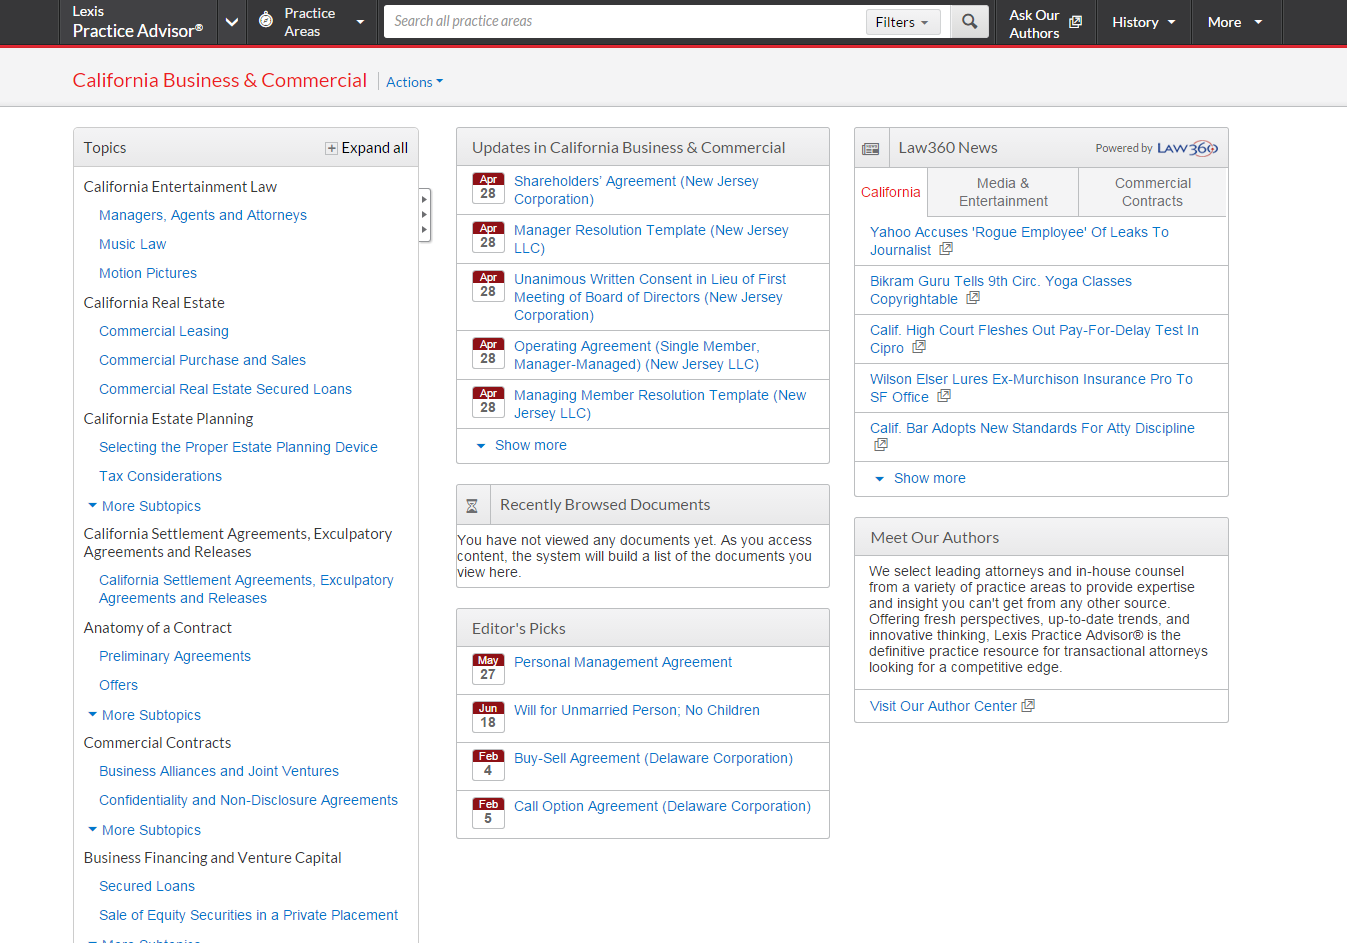Click the search magnifier button
Image resolution: width=1347 pixels, height=943 pixels.
969,21
